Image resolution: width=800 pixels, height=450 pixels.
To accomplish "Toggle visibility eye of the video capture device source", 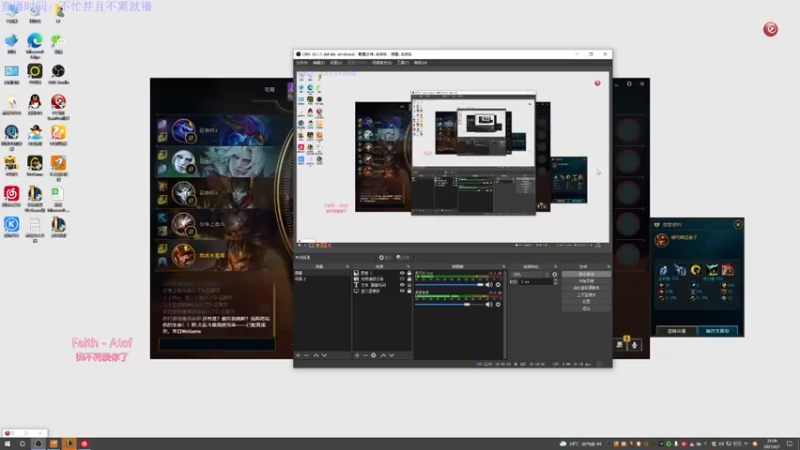I will click(x=402, y=279).
